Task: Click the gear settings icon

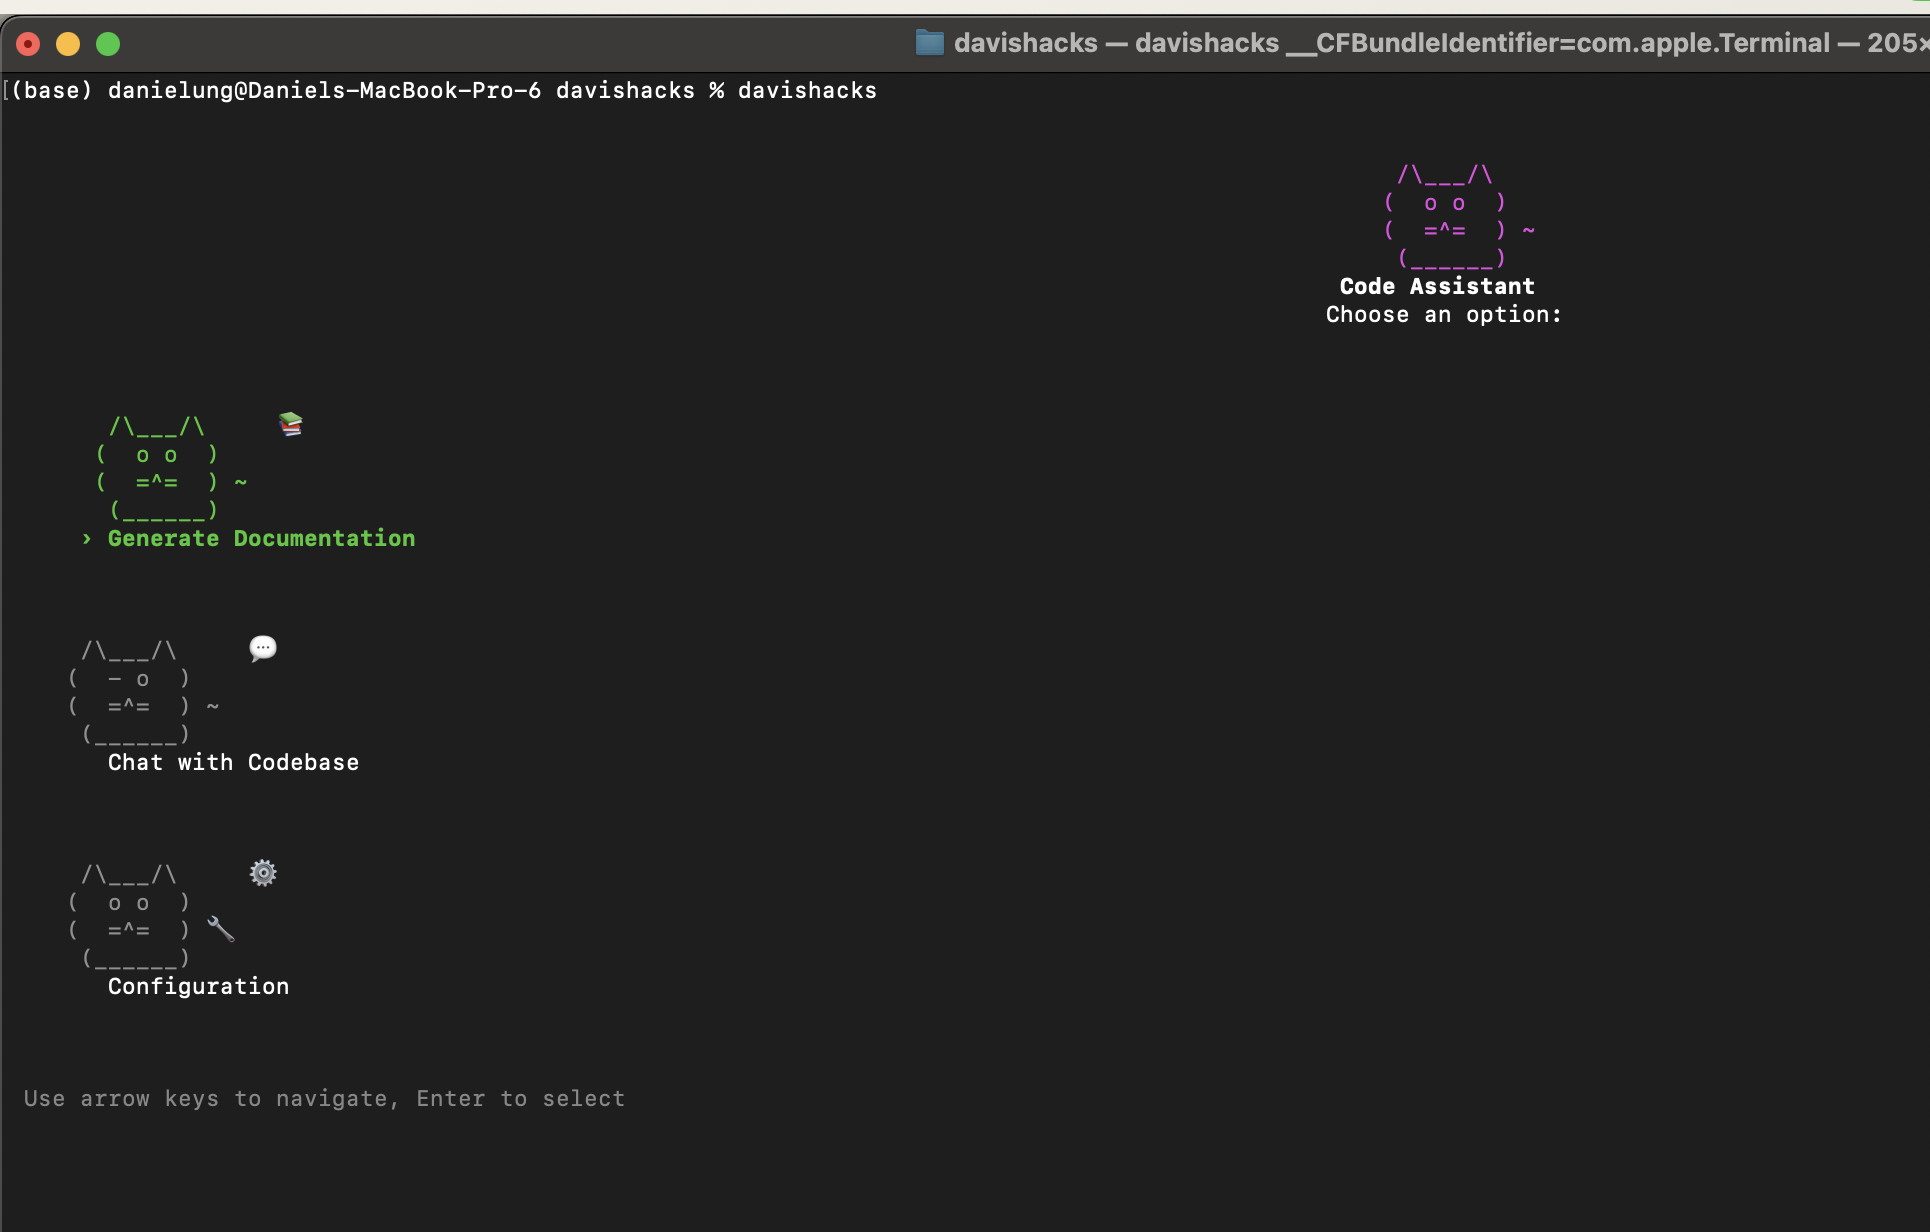Action: point(262,873)
